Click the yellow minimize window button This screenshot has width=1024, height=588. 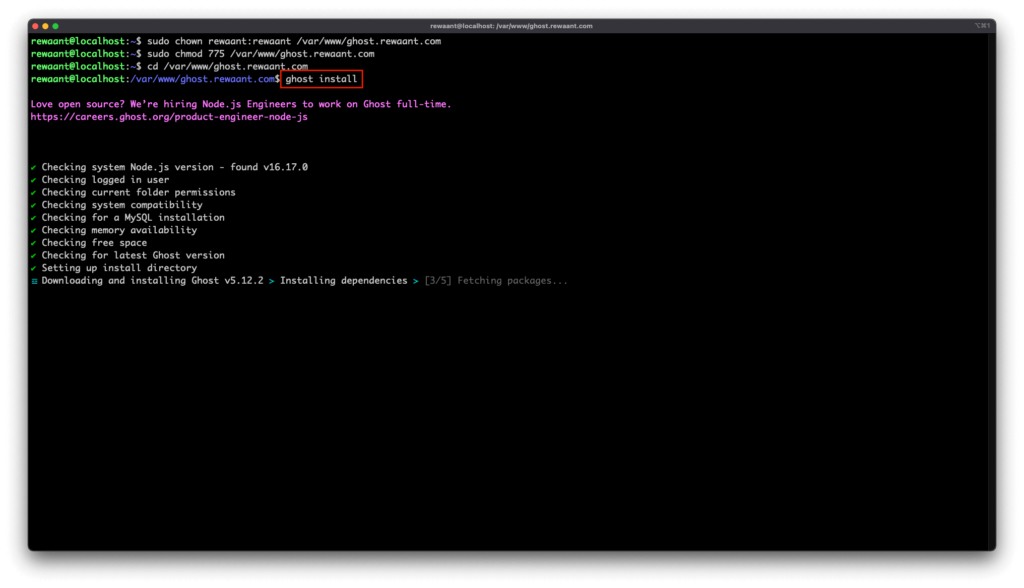click(45, 26)
